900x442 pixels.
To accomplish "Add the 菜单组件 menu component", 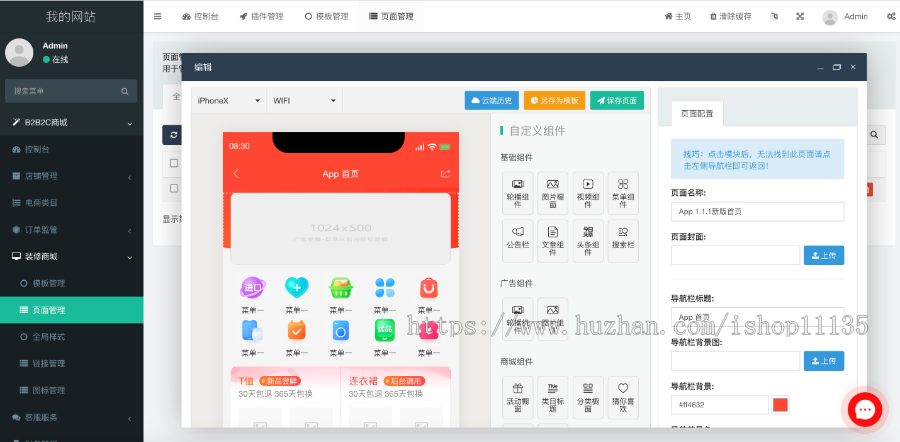I will [x=623, y=193].
